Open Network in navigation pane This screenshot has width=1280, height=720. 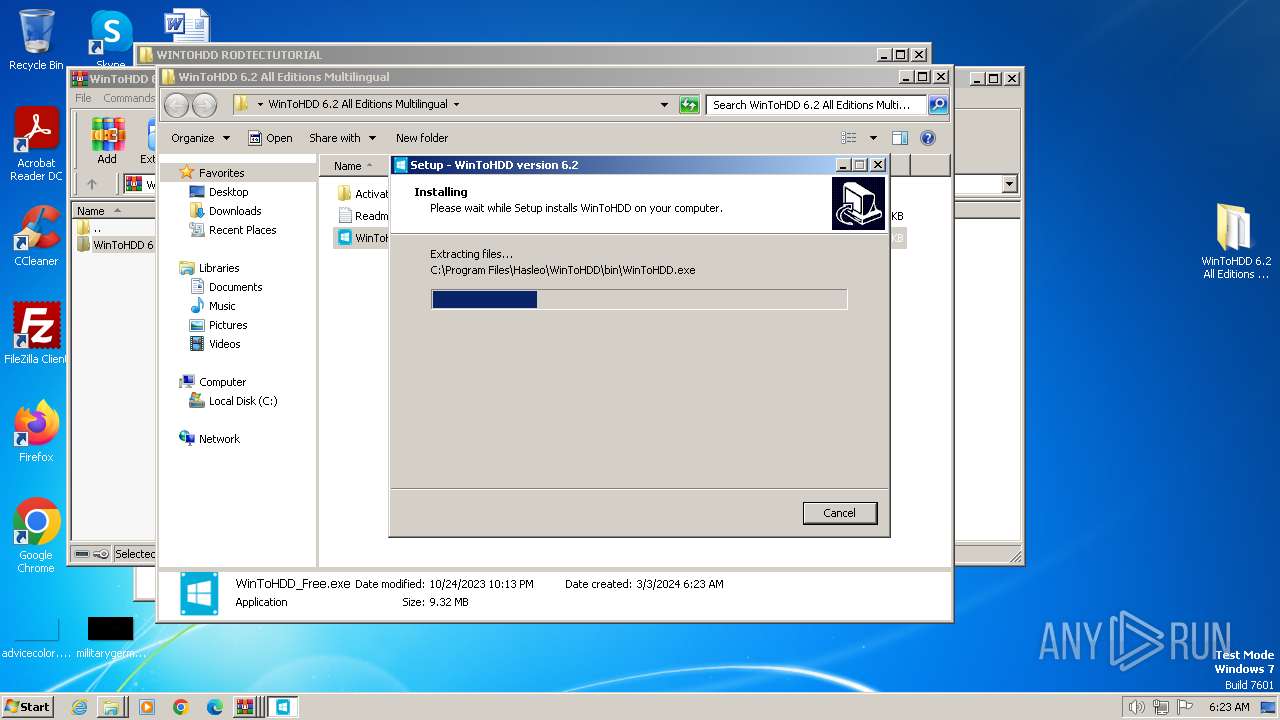[219, 439]
